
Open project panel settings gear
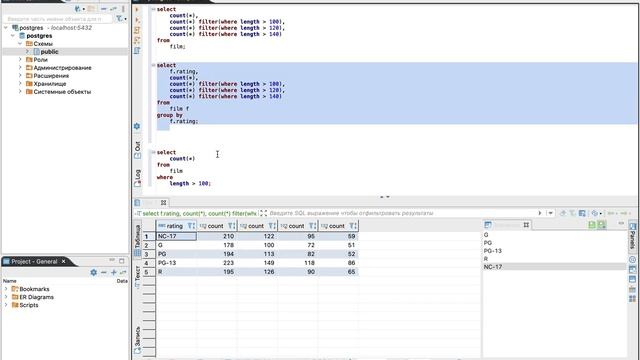tap(93, 272)
